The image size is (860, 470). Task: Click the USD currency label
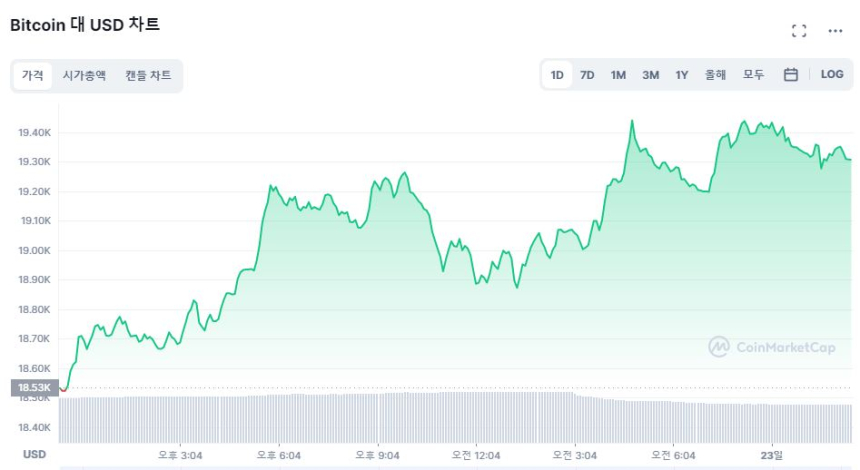(34, 454)
